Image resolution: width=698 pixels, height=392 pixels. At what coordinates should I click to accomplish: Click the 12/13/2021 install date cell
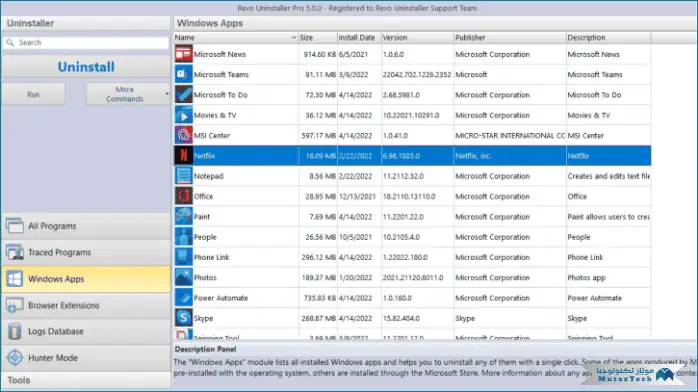pos(357,196)
